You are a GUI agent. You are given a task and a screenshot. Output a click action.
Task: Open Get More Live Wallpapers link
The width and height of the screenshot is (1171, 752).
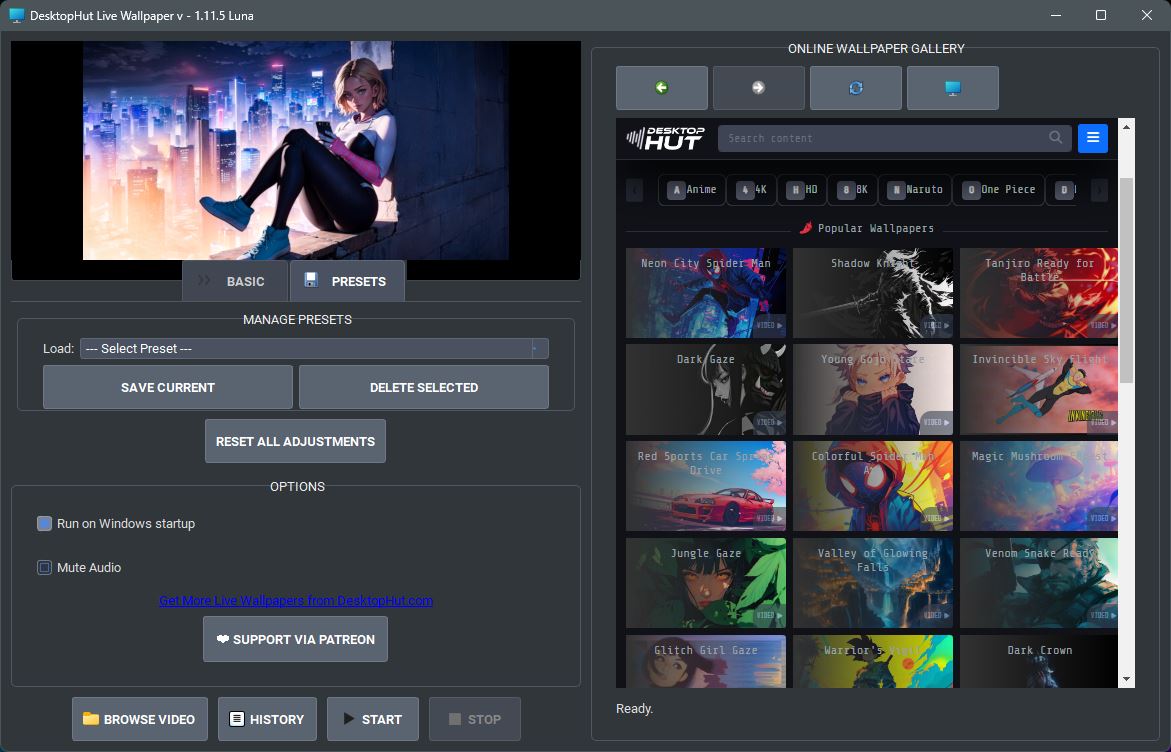[296, 600]
